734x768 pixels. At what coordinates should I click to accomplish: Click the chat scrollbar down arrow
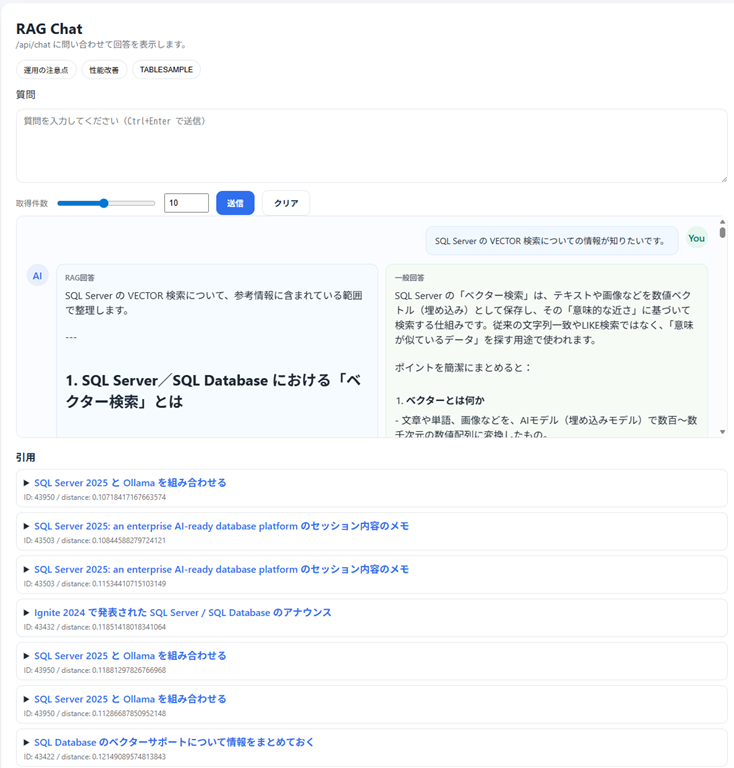point(722,432)
